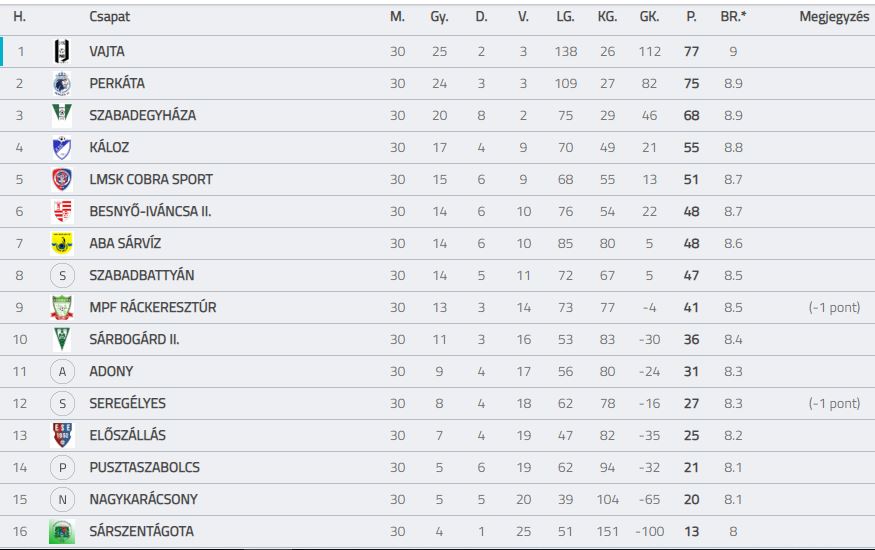This screenshot has height=550, width=875.
Task: Open the Aba Sárvíz yellow logo
Action: pyautogui.click(x=62, y=243)
